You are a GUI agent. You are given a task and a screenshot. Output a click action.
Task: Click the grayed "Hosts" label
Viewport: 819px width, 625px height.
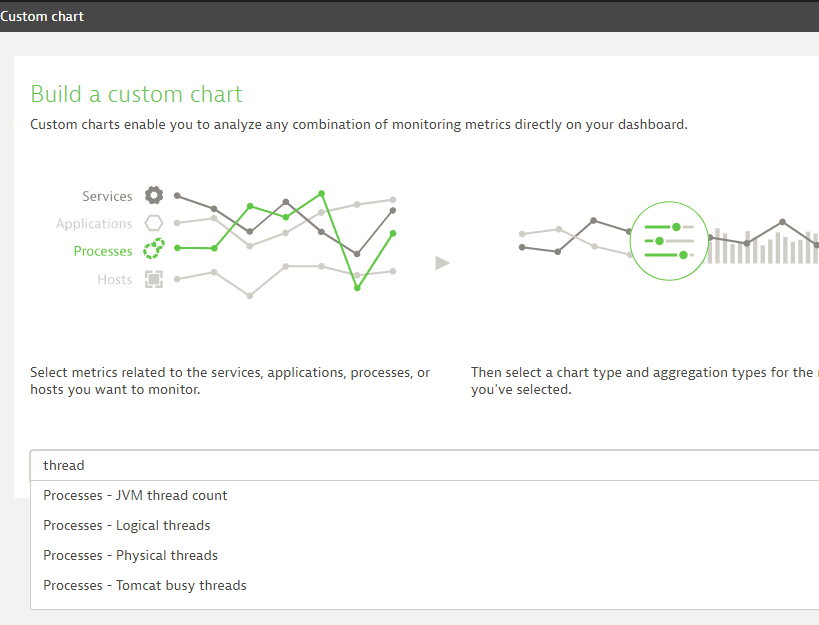(x=115, y=279)
